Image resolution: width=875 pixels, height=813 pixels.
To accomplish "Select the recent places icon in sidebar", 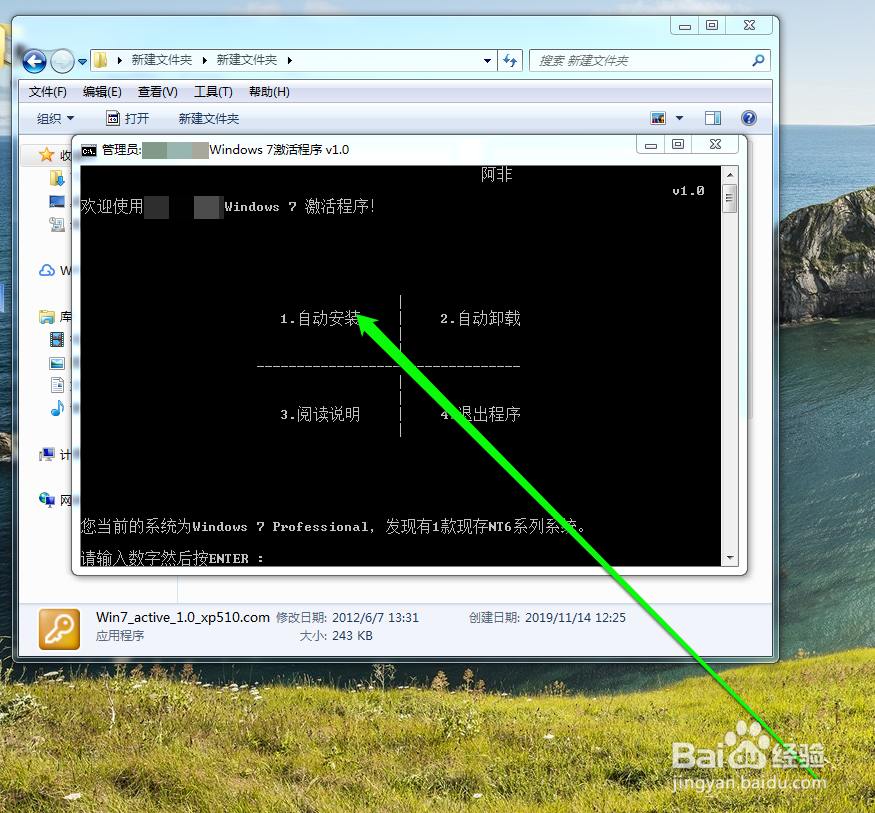I will [x=57, y=224].
